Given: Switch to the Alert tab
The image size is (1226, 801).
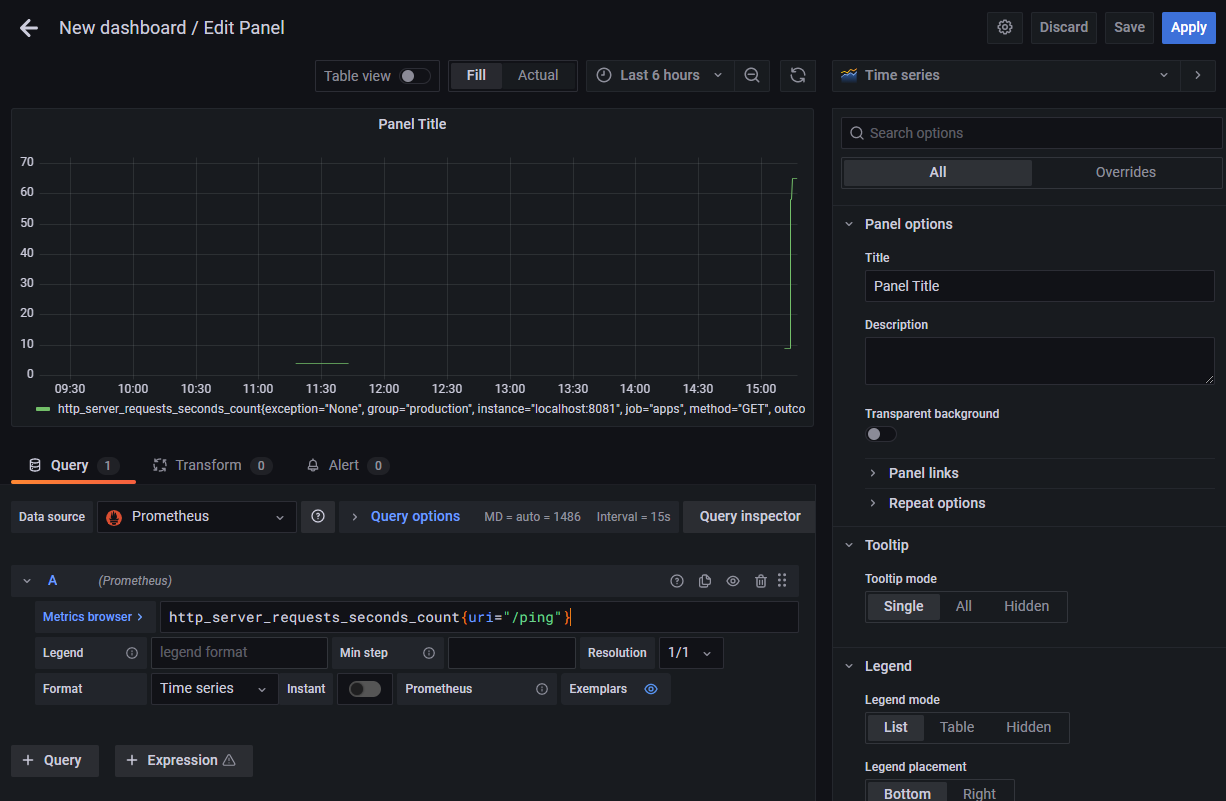Looking at the screenshot, I should click(347, 465).
